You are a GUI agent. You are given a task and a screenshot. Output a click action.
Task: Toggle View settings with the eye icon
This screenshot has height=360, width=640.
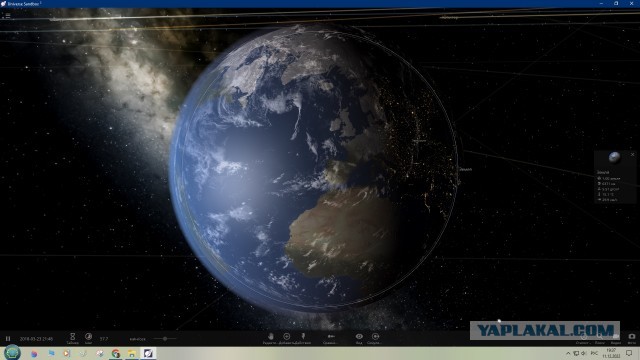[359, 336]
